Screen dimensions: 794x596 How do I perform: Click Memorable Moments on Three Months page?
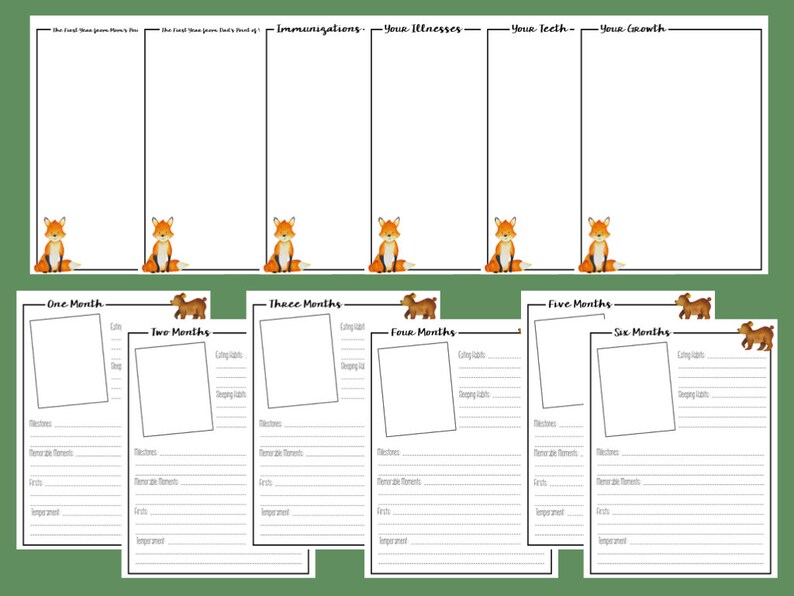(282, 453)
